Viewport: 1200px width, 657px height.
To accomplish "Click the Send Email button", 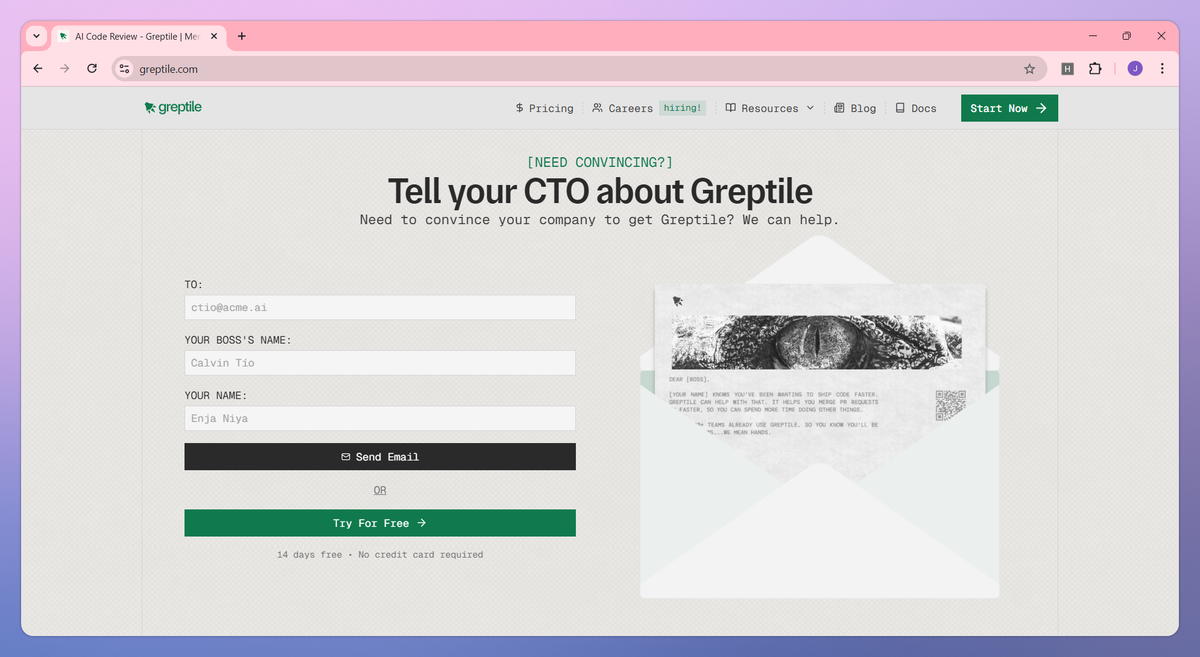I will point(380,456).
